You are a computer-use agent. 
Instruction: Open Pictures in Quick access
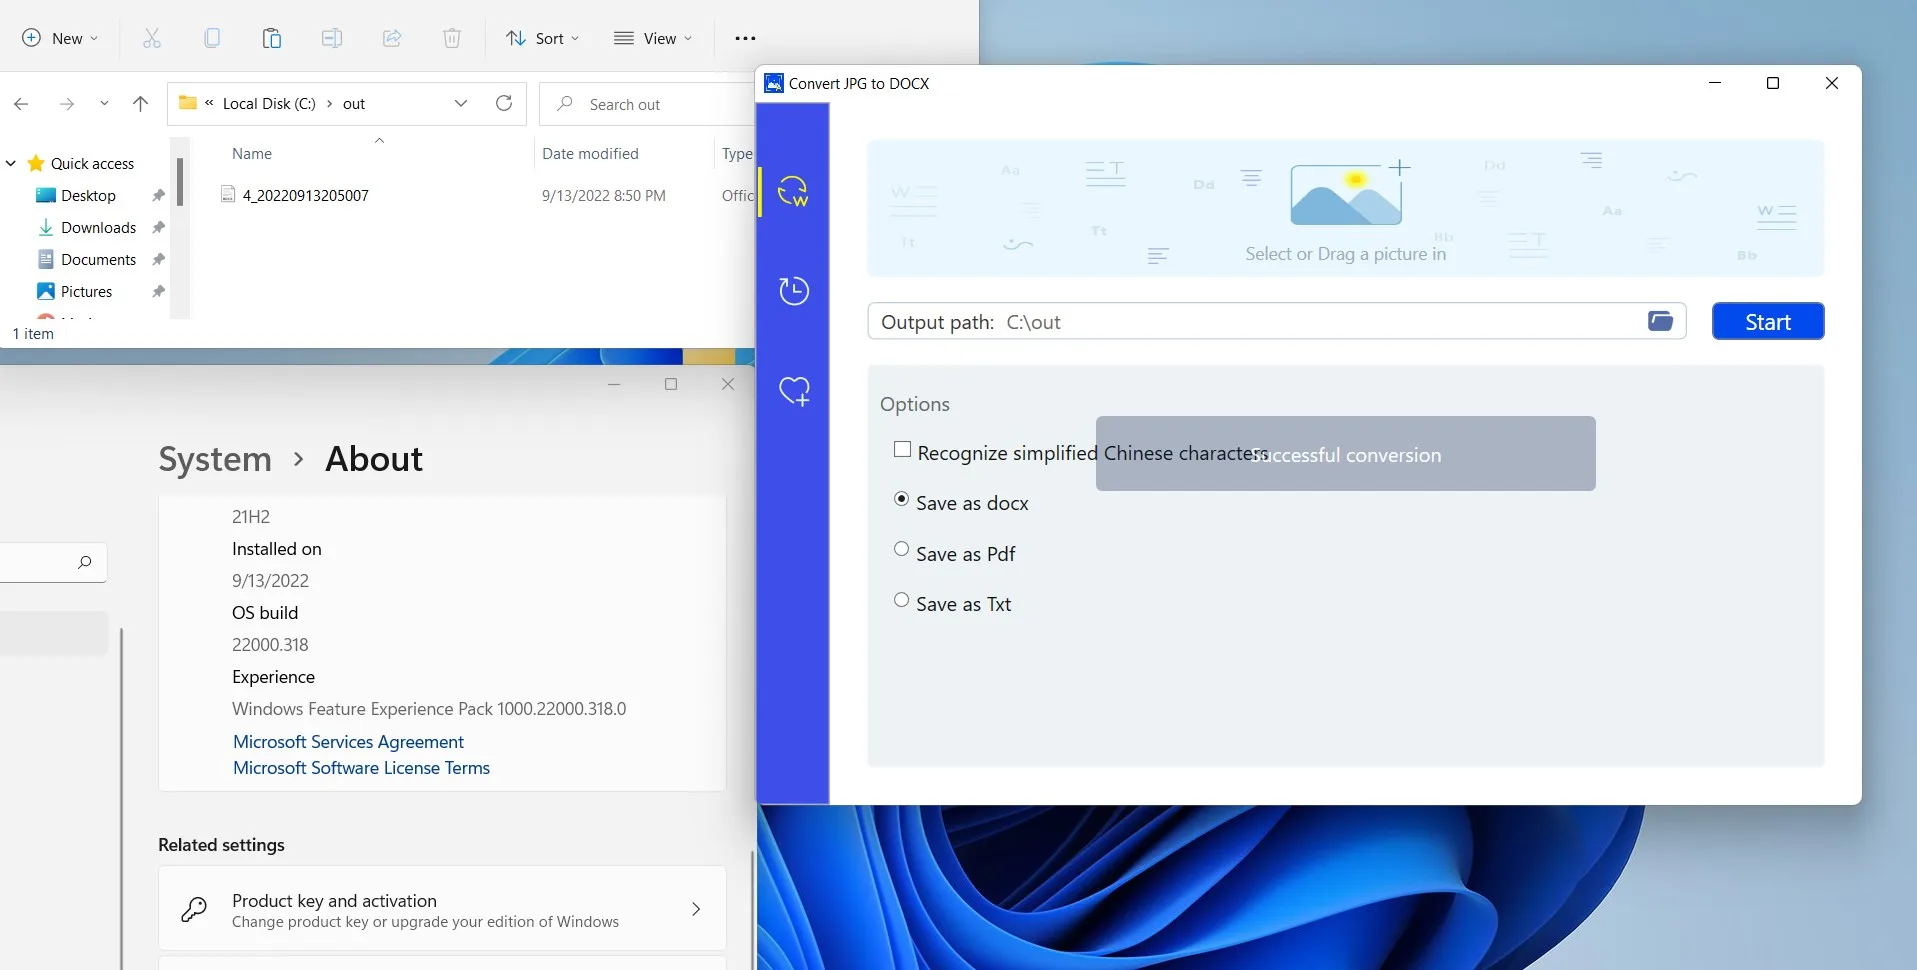(x=86, y=292)
